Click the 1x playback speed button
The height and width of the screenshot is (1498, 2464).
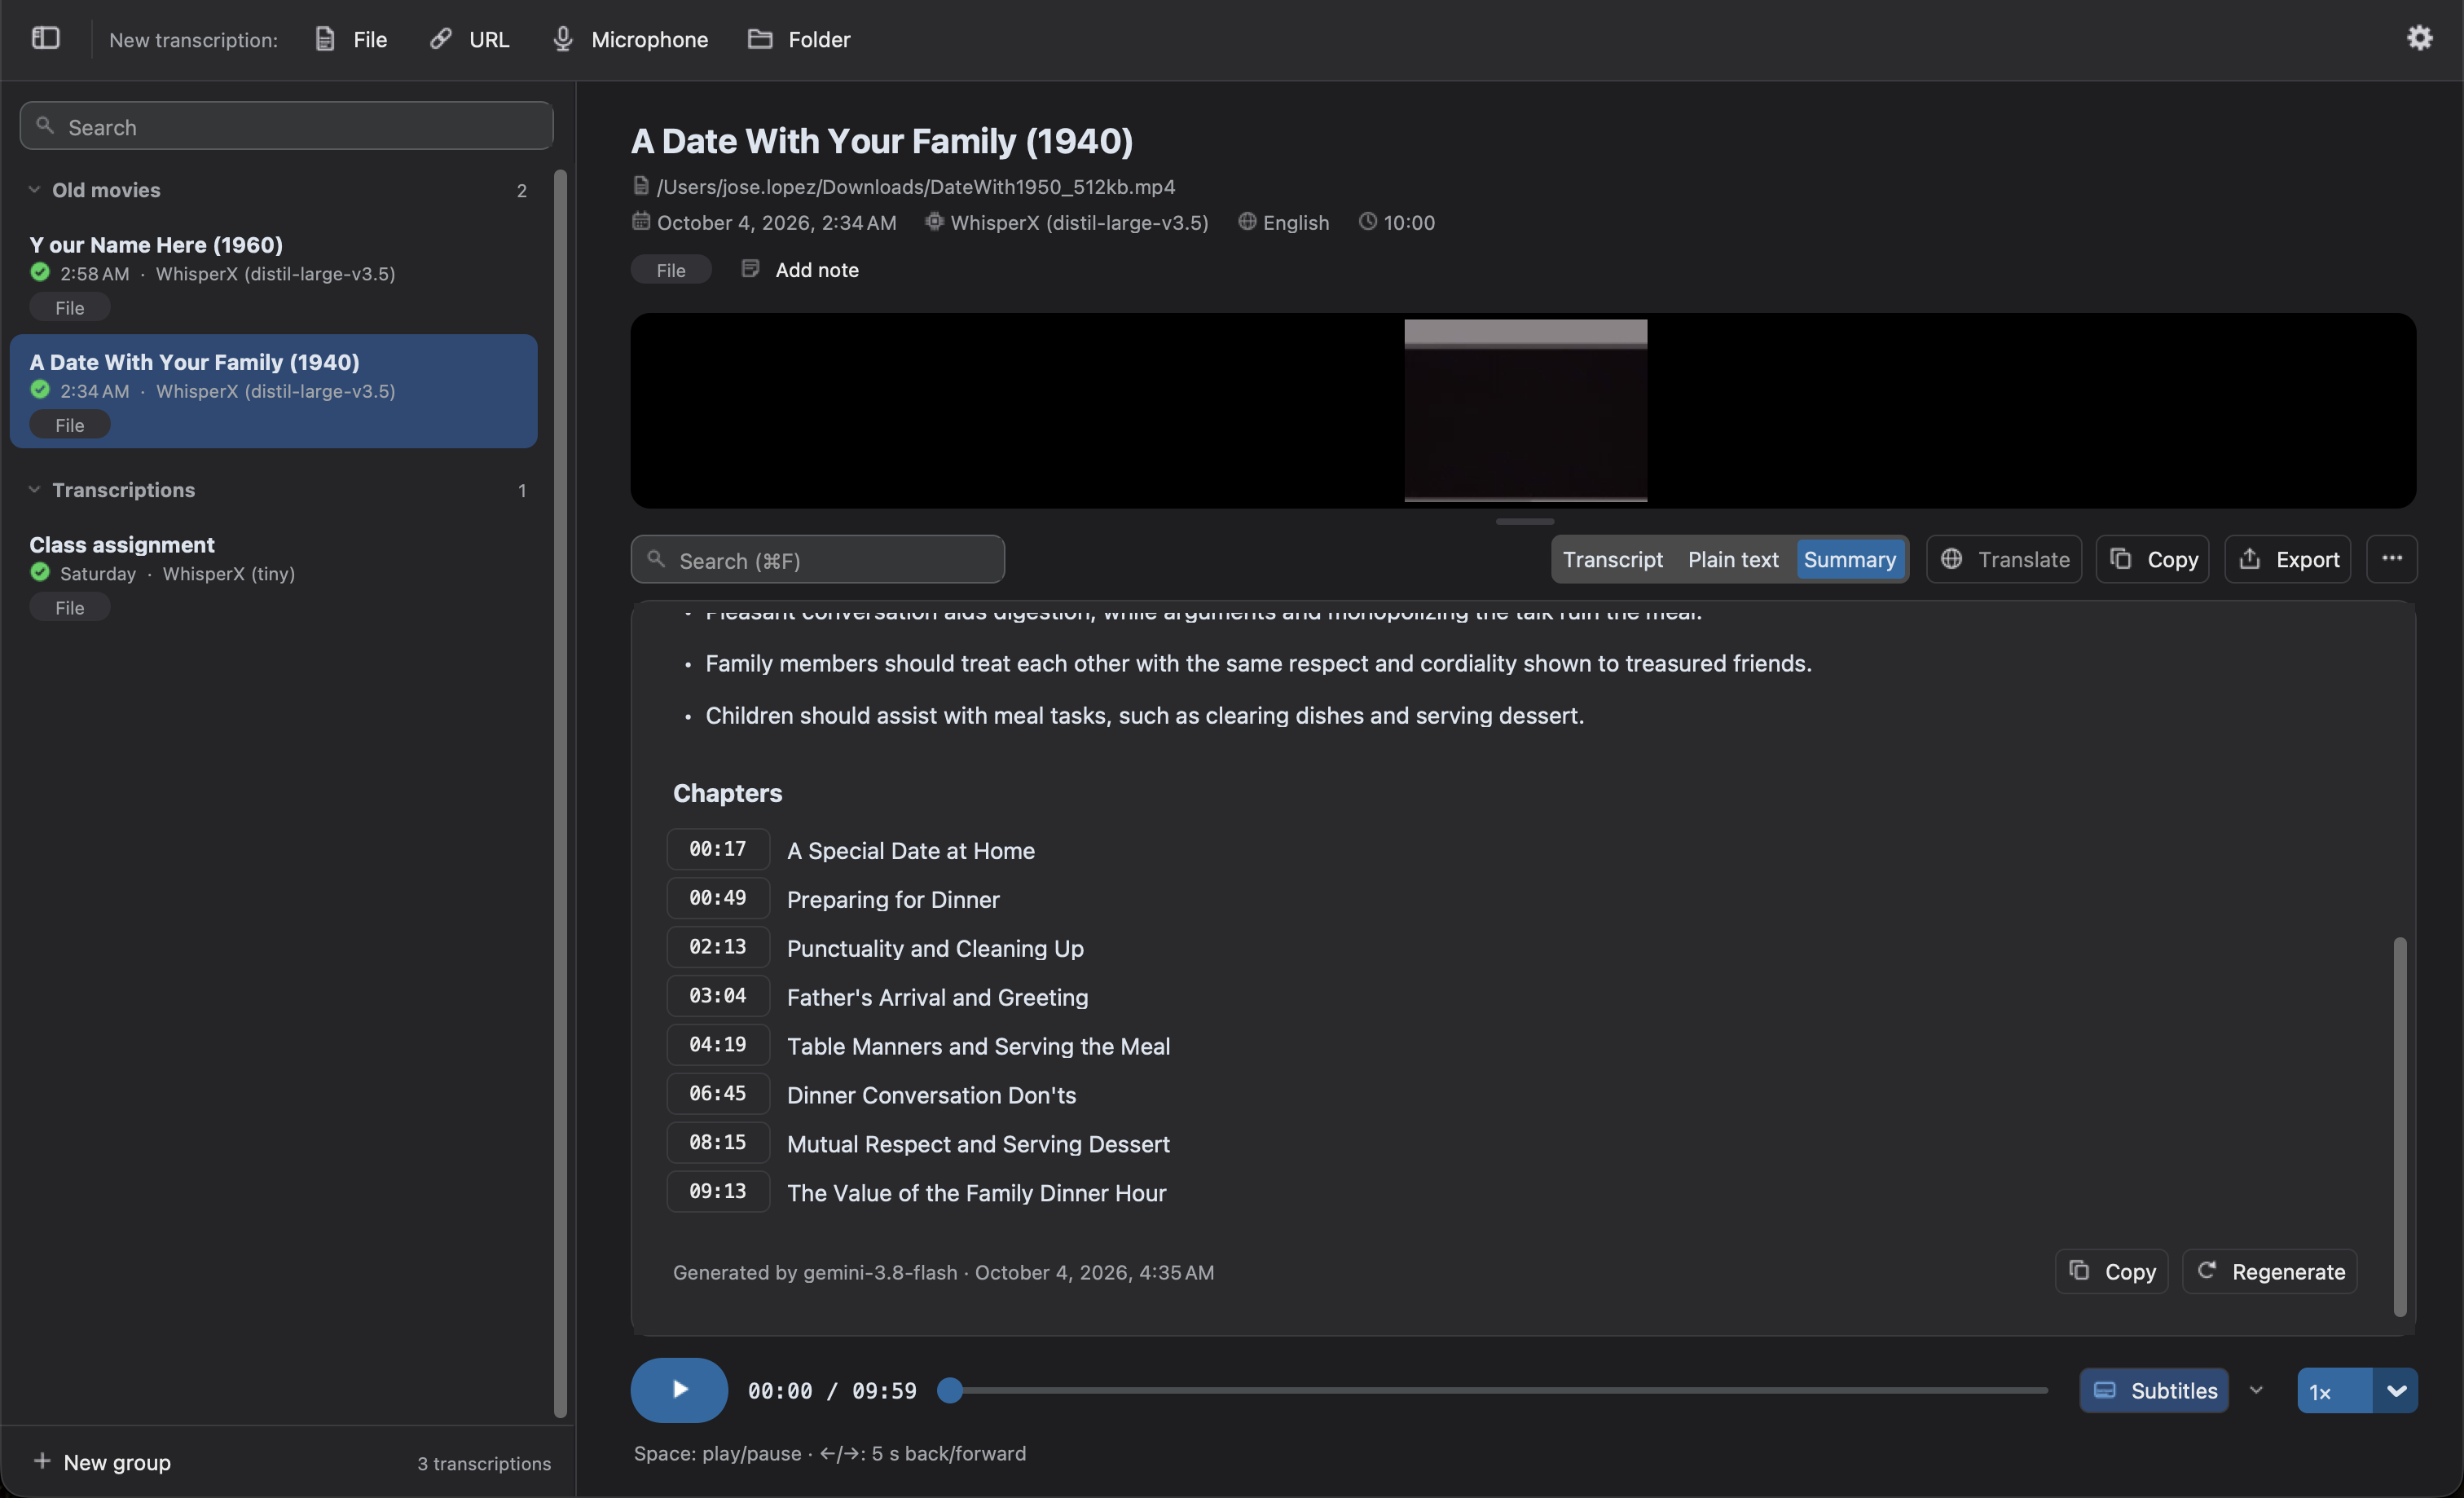tap(2334, 1390)
